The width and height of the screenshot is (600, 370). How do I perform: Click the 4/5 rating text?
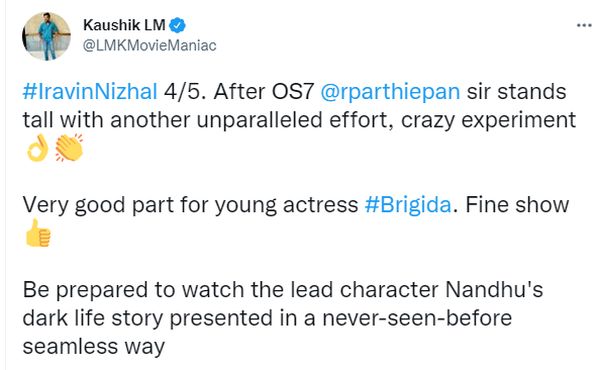point(185,92)
